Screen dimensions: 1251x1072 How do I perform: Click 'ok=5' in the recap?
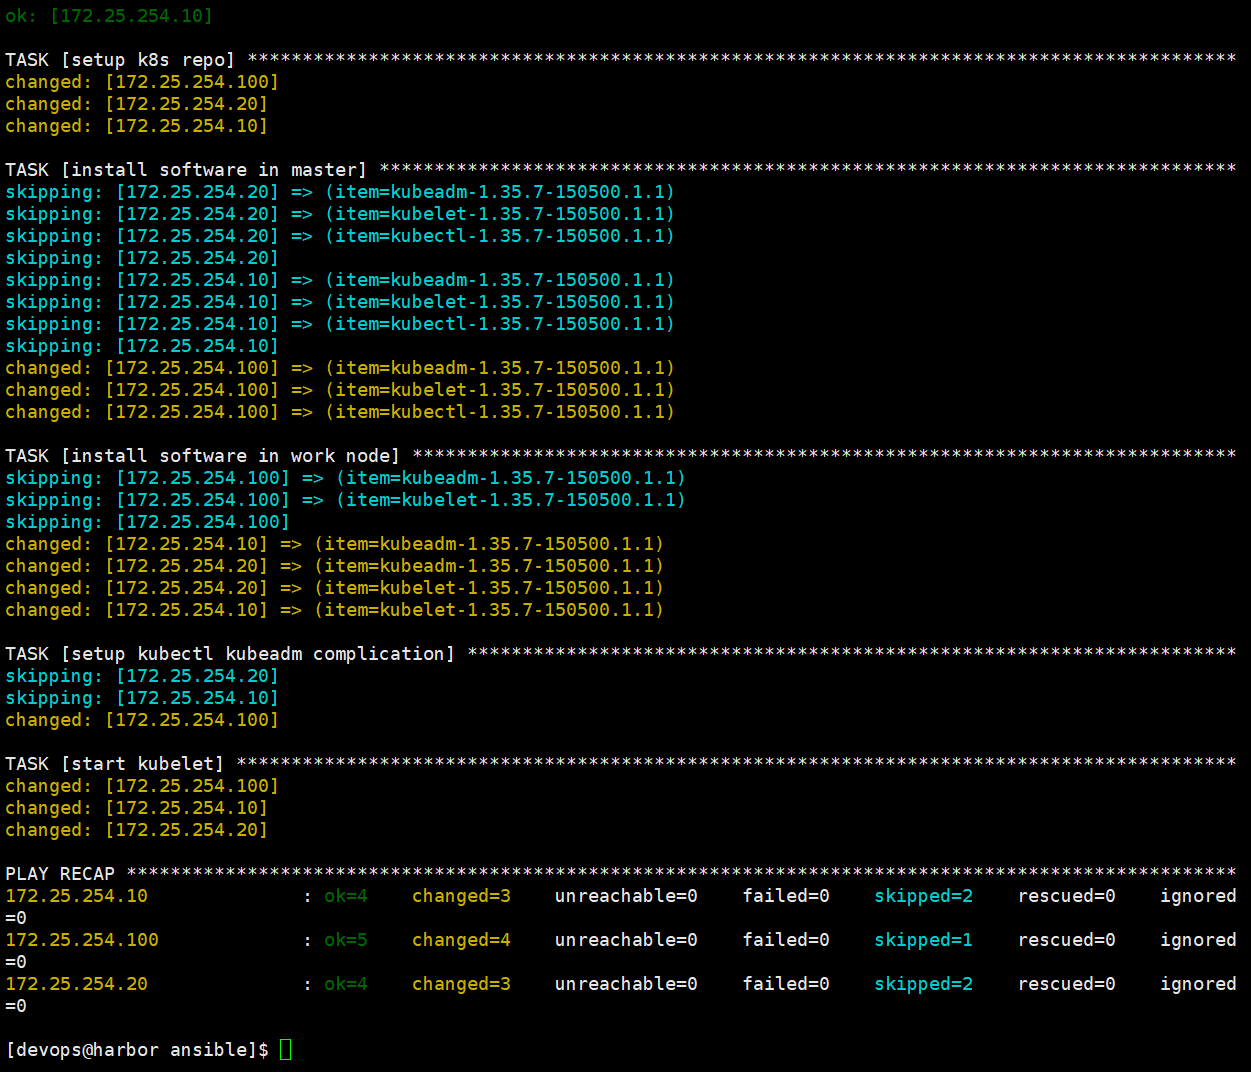coord(346,940)
